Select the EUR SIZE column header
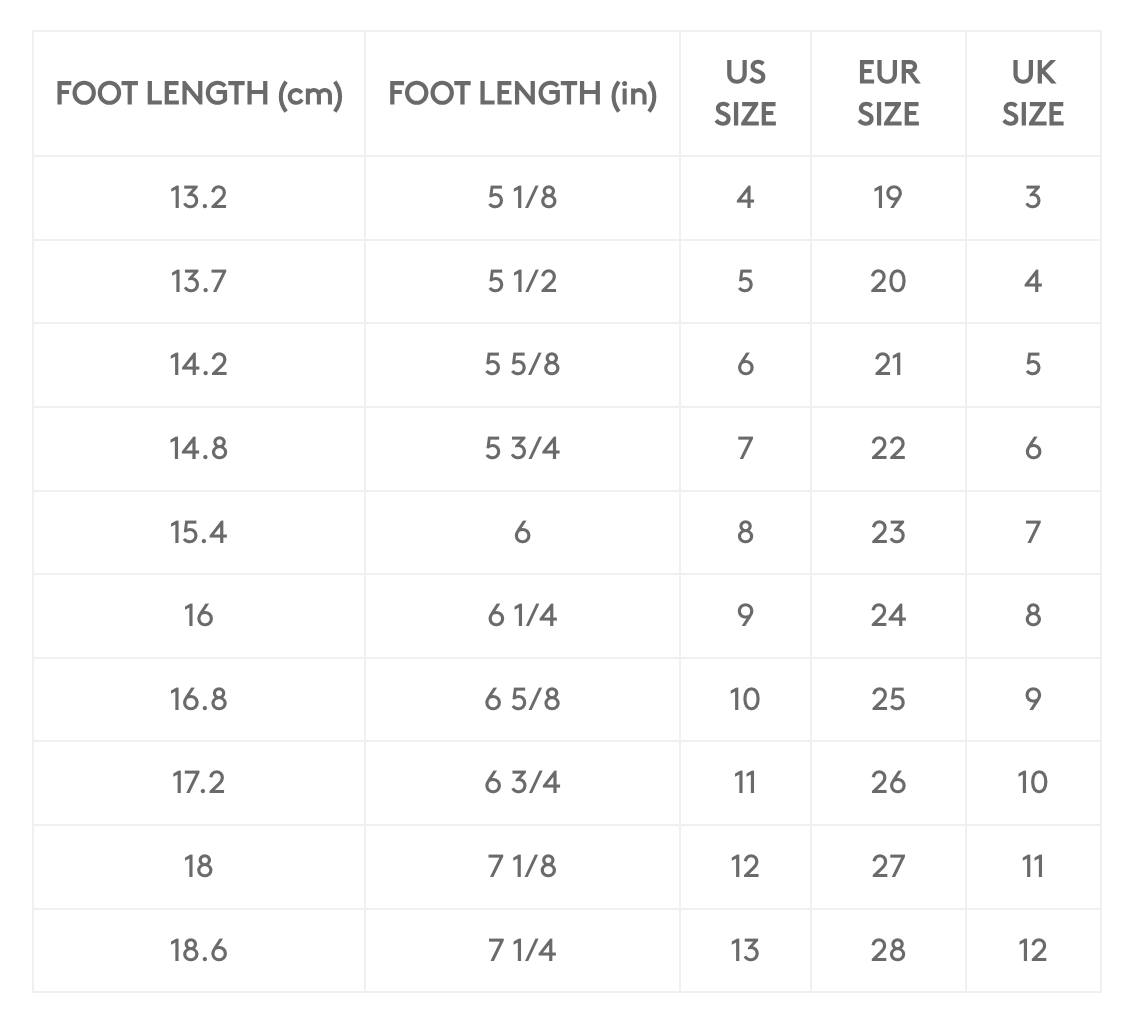 [x=888, y=94]
